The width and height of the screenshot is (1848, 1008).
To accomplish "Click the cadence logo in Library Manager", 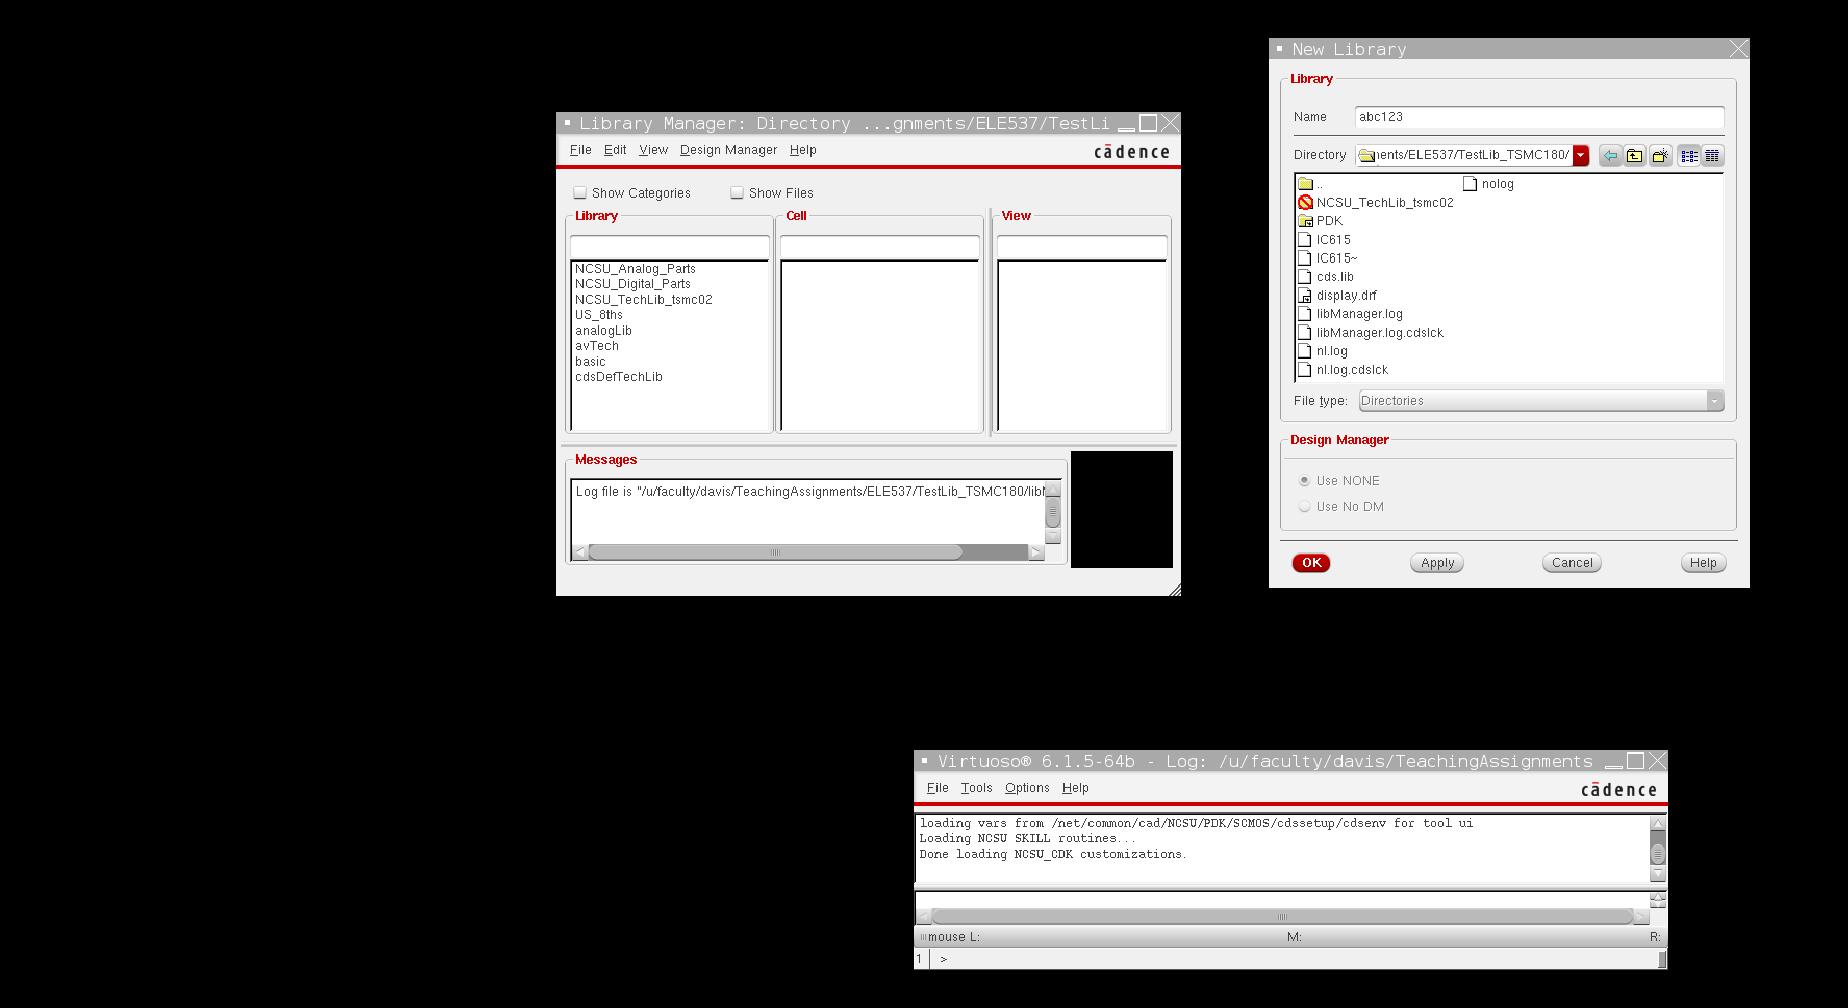I will click(1131, 152).
